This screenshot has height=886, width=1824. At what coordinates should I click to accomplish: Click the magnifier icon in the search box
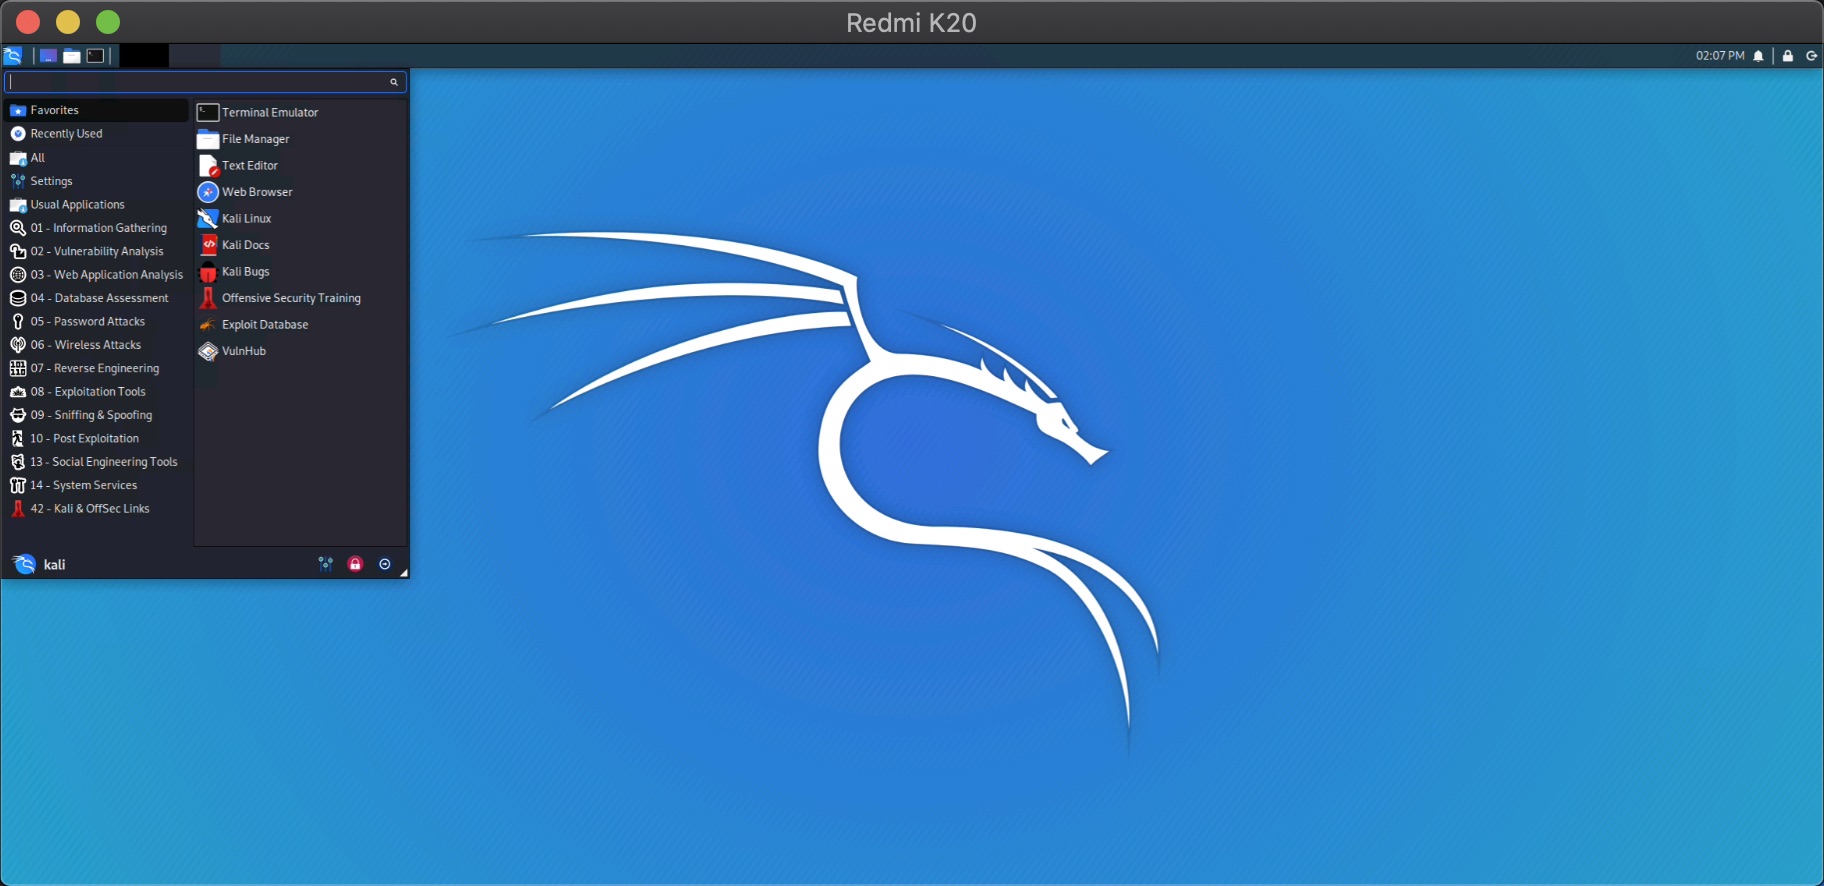[x=394, y=82]
